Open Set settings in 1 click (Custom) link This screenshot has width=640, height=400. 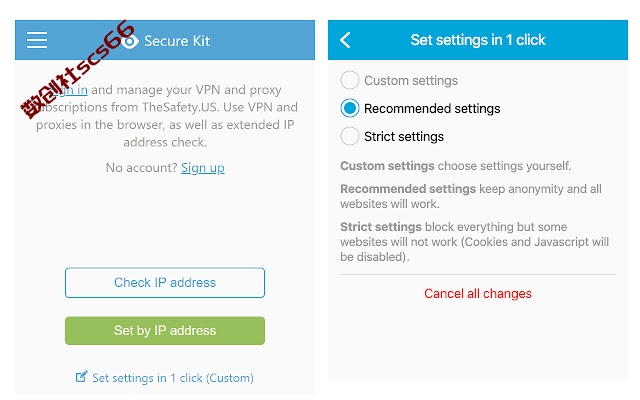tap(173, 378)
